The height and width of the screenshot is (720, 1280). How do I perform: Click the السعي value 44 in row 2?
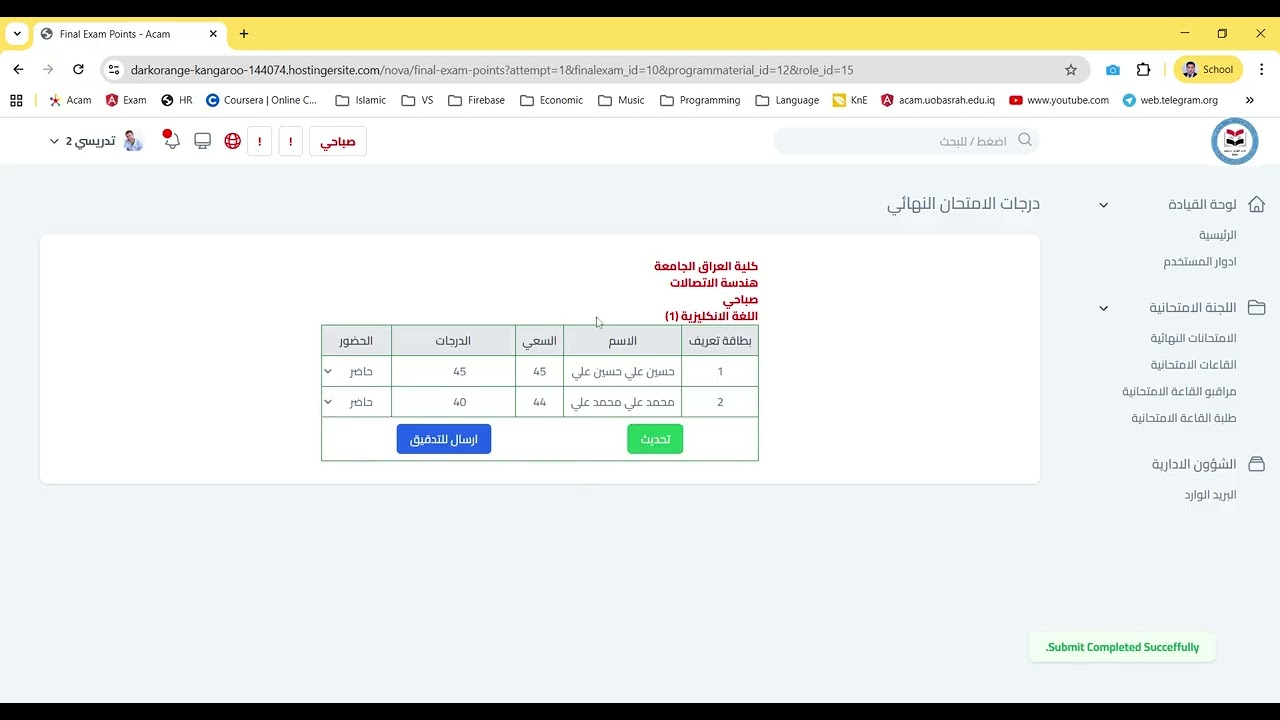[x=540, y=402]
